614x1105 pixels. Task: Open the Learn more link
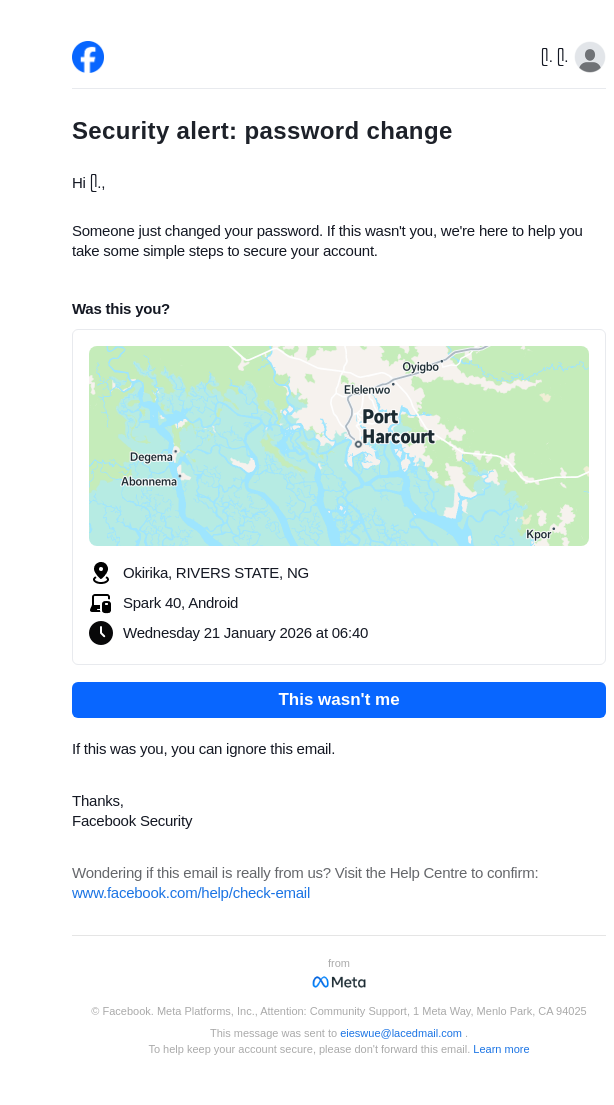tap(501, 1049)
